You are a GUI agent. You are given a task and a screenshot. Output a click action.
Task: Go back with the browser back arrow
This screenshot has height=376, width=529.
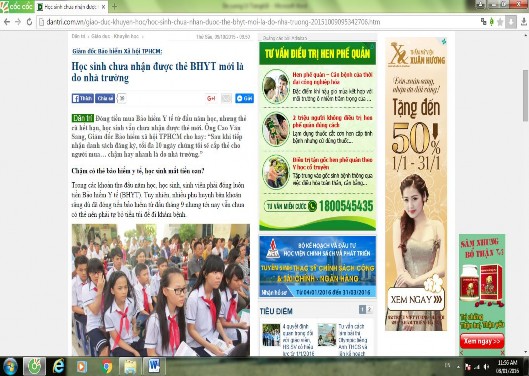click(7, 22)
